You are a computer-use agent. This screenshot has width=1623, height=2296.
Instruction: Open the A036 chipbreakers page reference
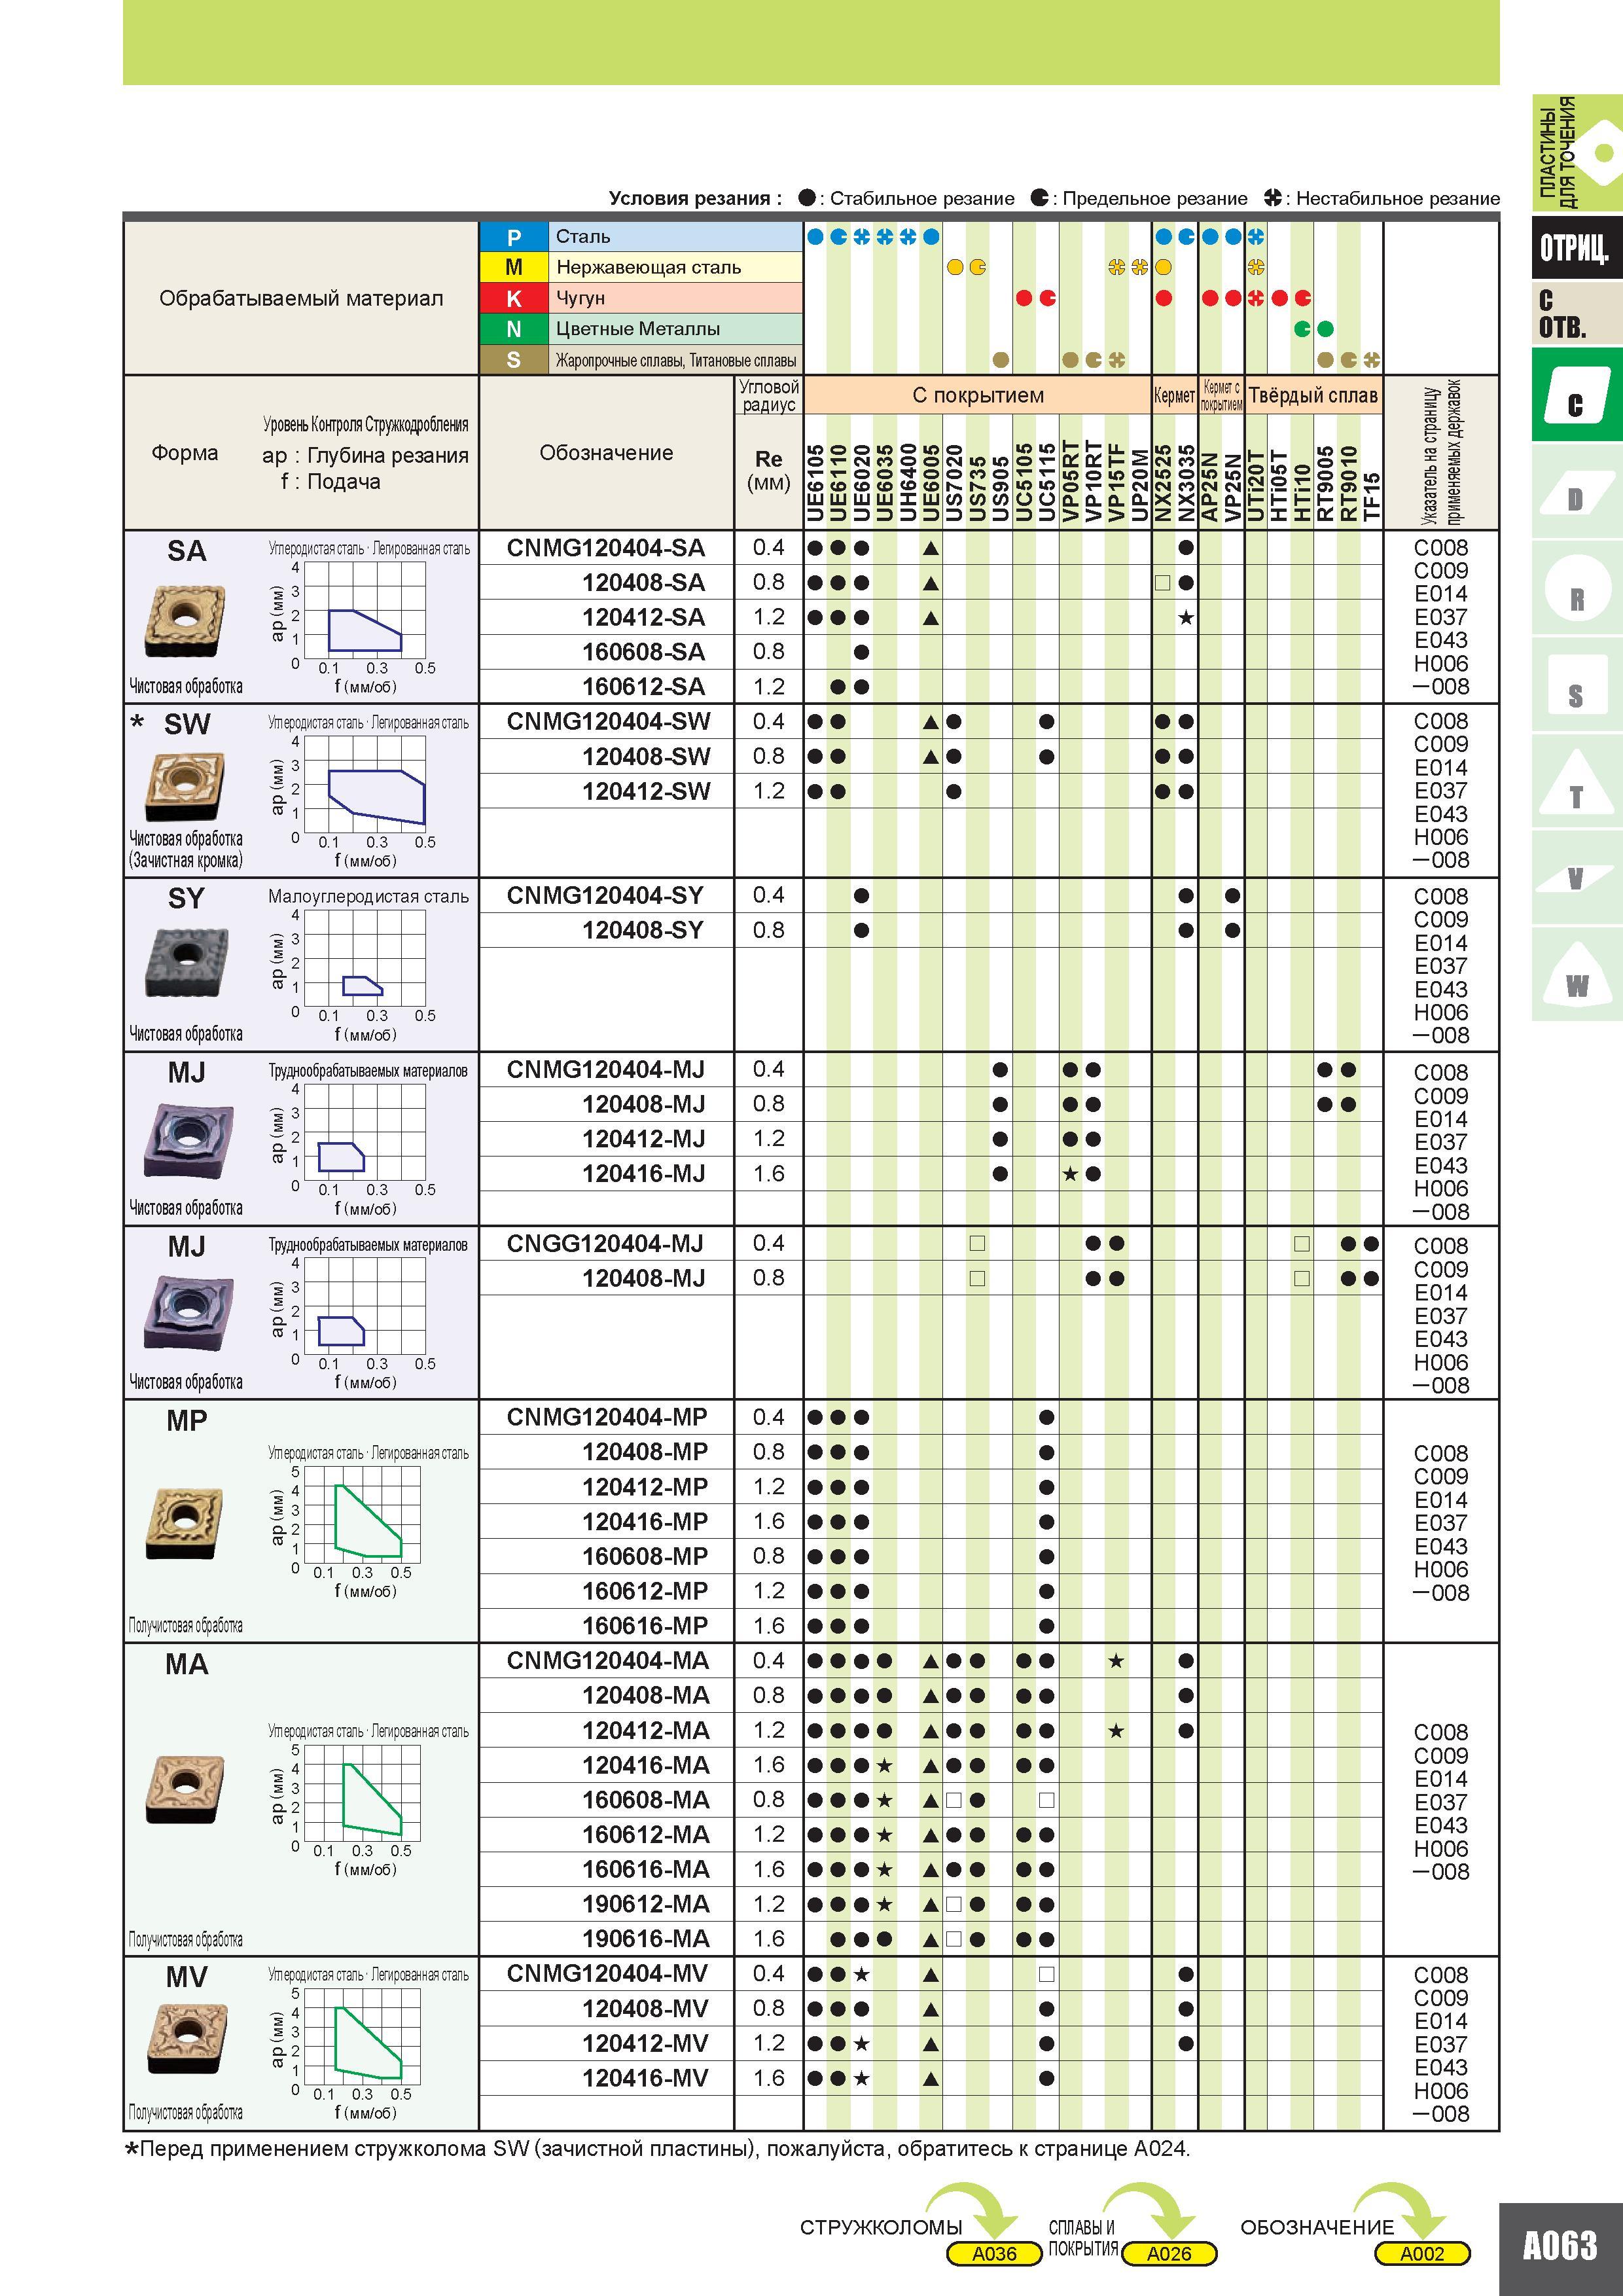tap(994, 2254)
